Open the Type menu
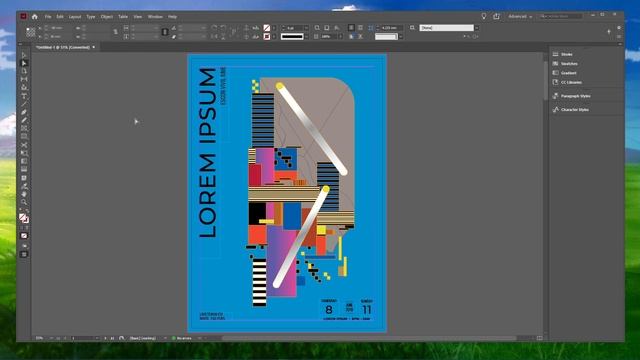This screenshot has width=640, height=360. tap(91, 17)
